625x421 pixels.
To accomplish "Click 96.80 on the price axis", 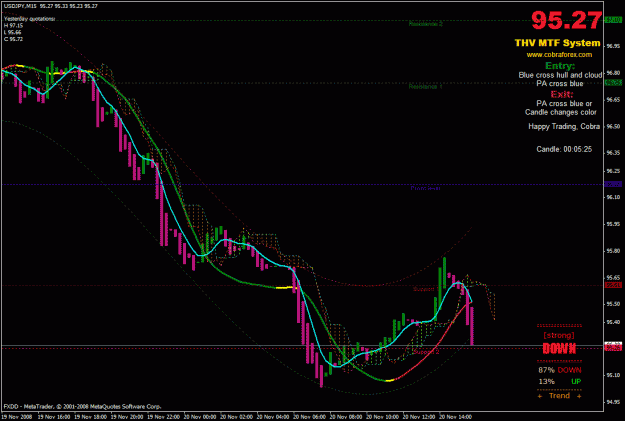I will coord(613,73).
